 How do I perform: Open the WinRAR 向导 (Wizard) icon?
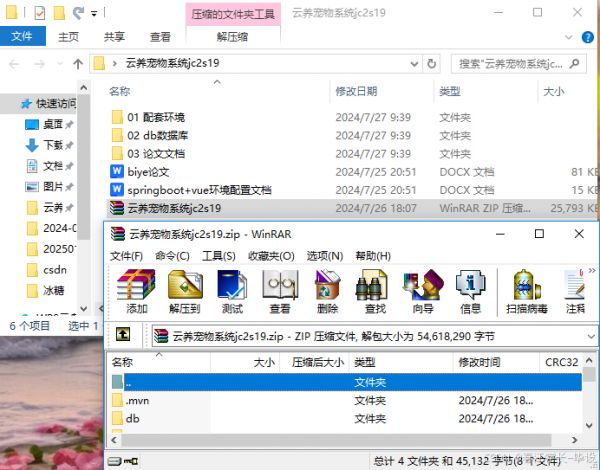(x=423, y=285)
